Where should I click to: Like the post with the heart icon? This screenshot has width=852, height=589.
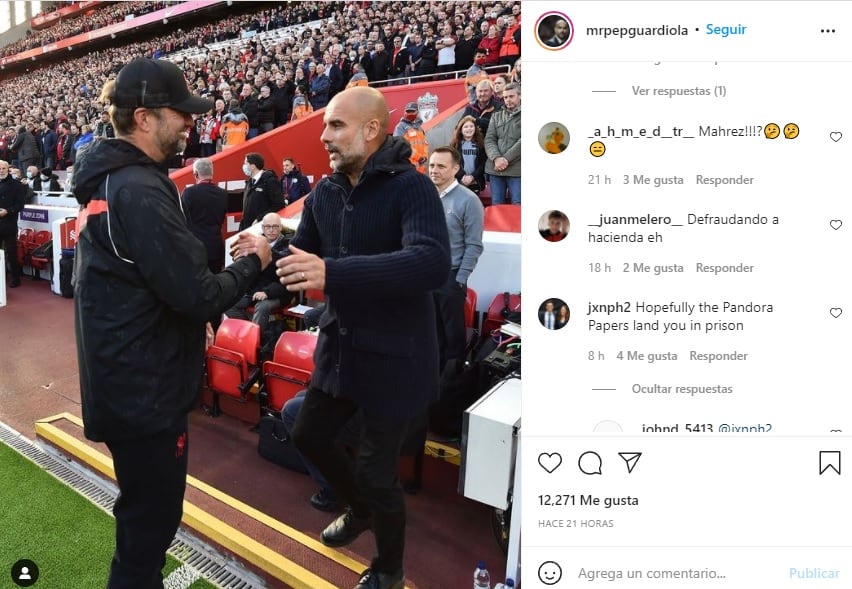pos(549,463)
